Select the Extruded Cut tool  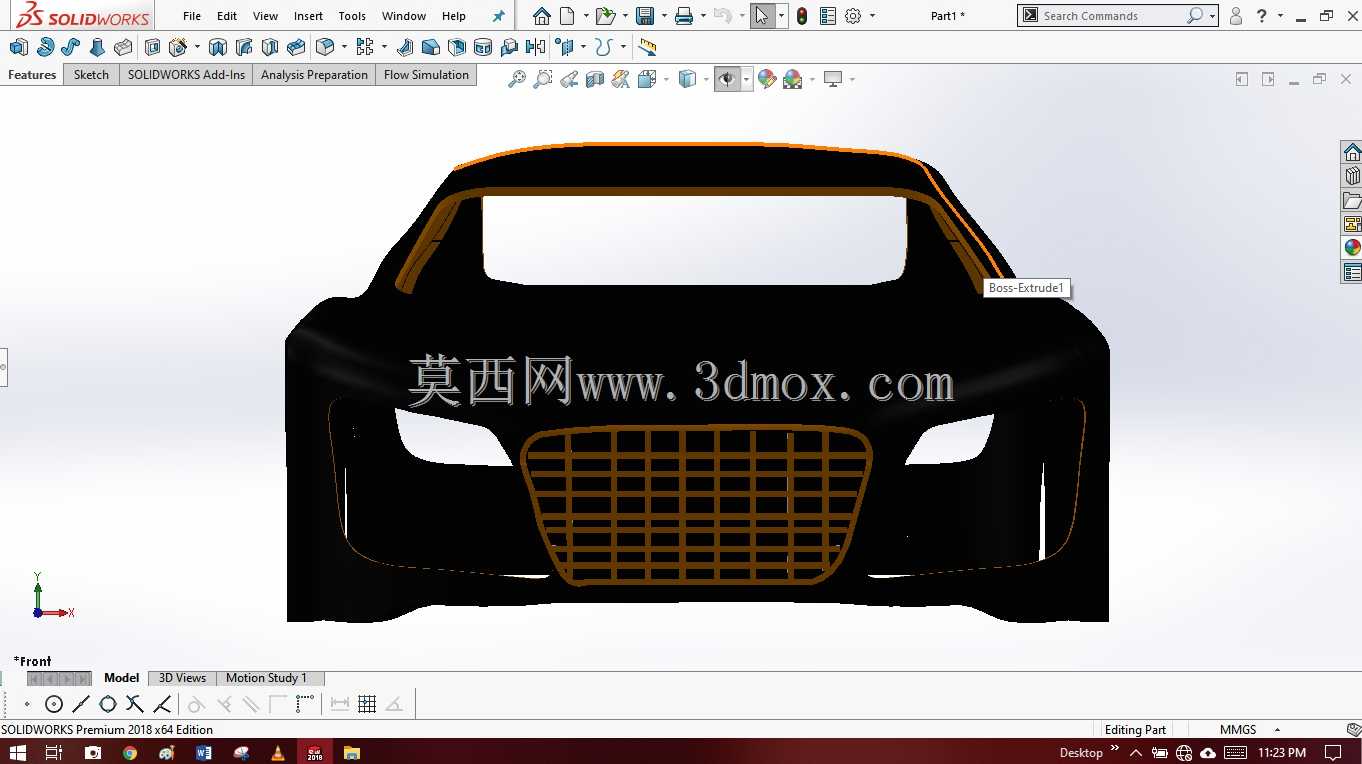152,47
